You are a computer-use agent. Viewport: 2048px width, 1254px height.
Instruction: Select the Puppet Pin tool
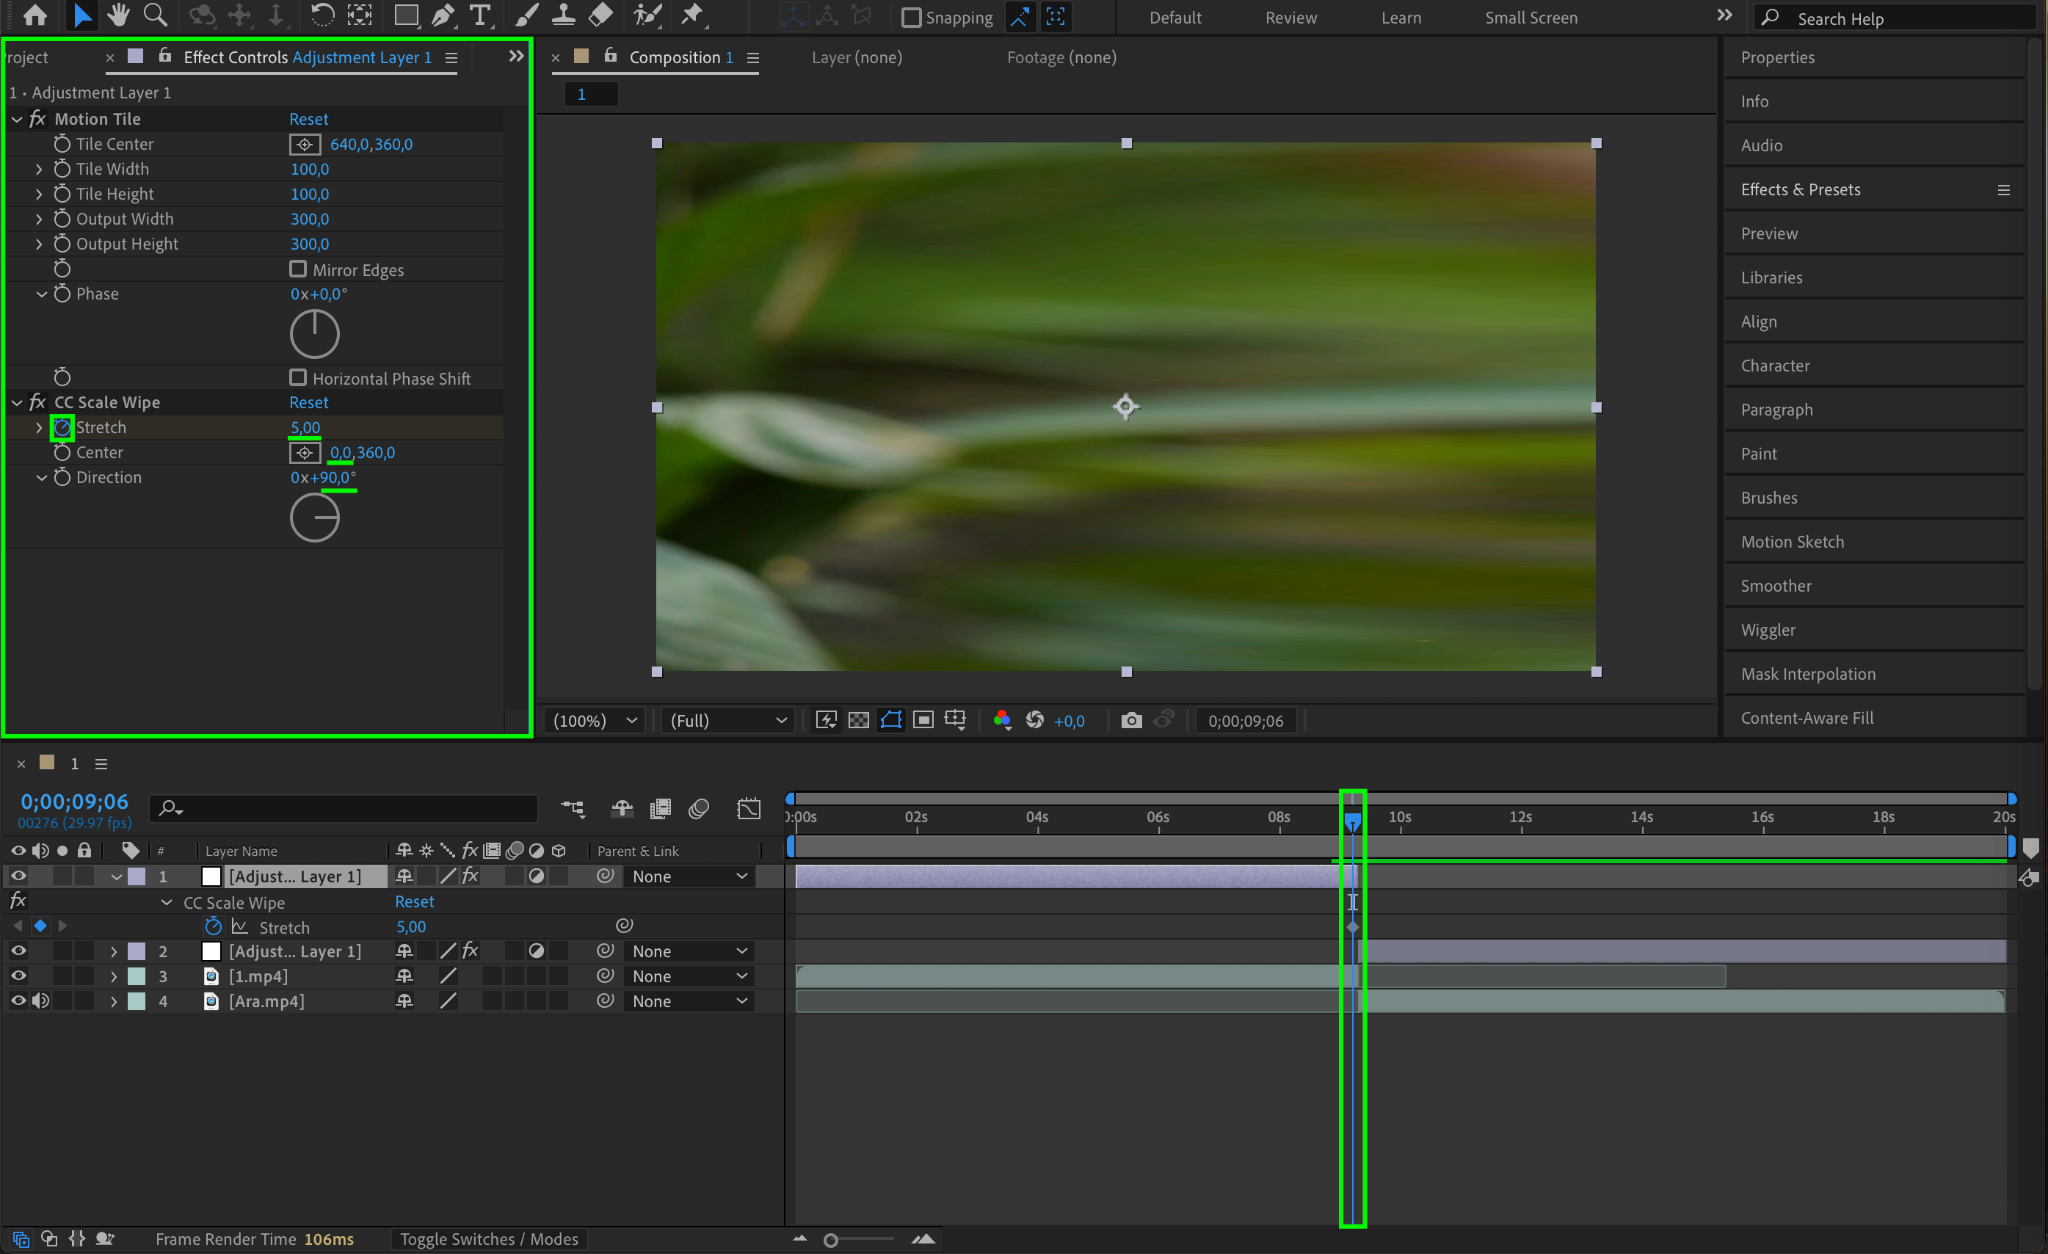pyautogui.click(x=691, y=15)
